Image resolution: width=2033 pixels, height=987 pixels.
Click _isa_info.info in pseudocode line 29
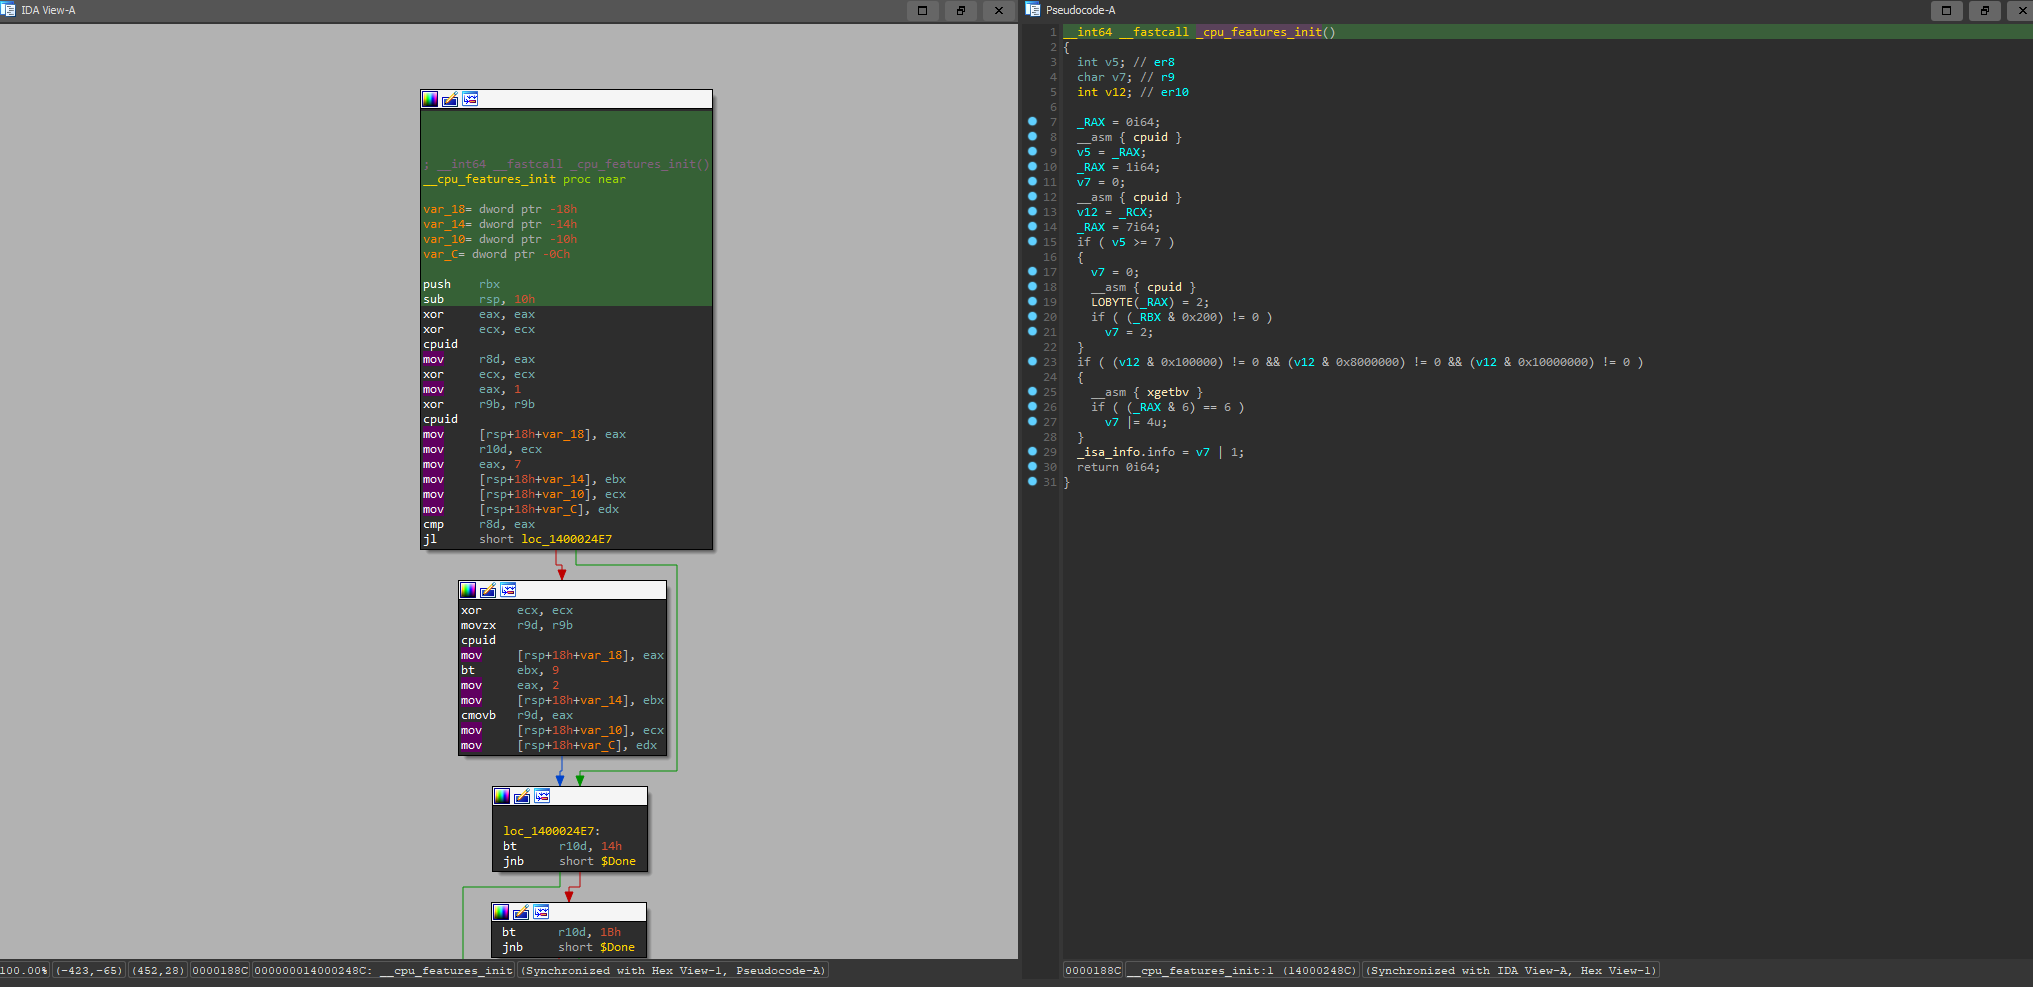pyautogui.click(x=1125, y=452)
